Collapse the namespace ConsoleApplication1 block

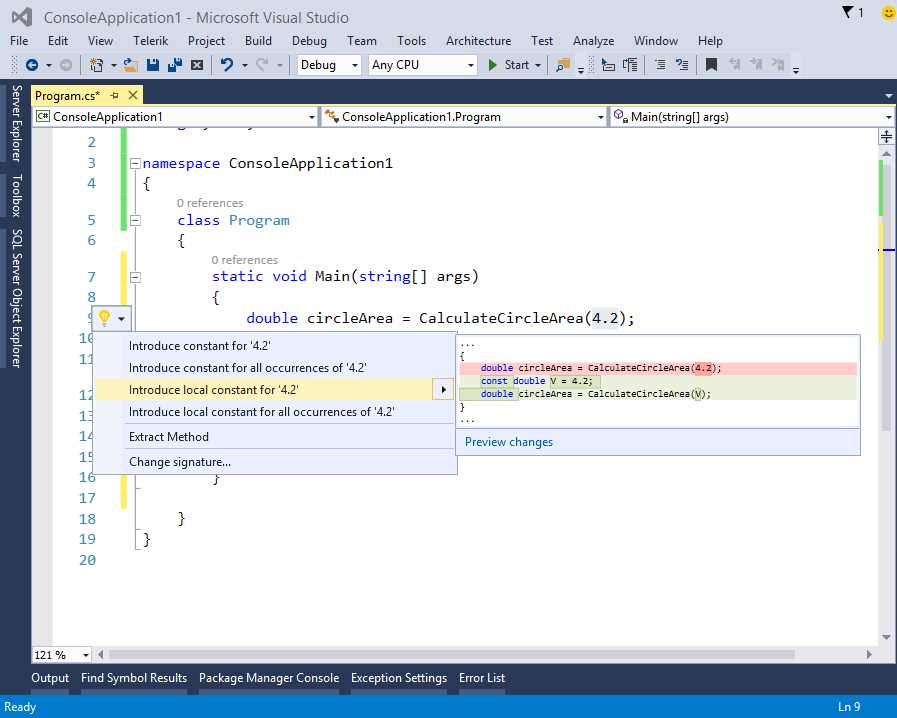point(135,164)
